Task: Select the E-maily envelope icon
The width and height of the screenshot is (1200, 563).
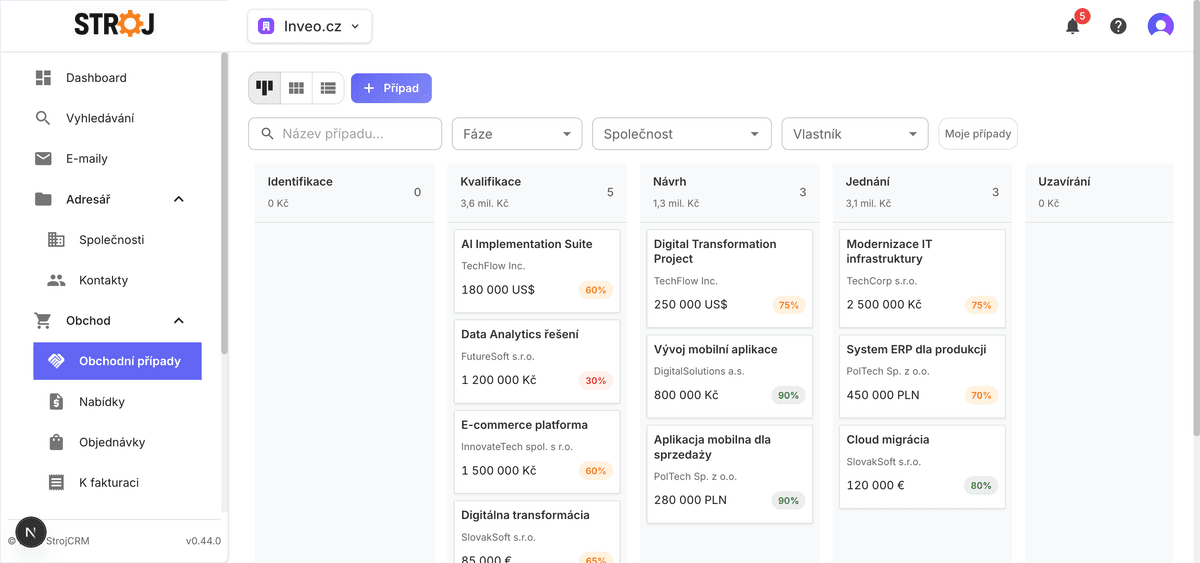Action: pos(43,159)
